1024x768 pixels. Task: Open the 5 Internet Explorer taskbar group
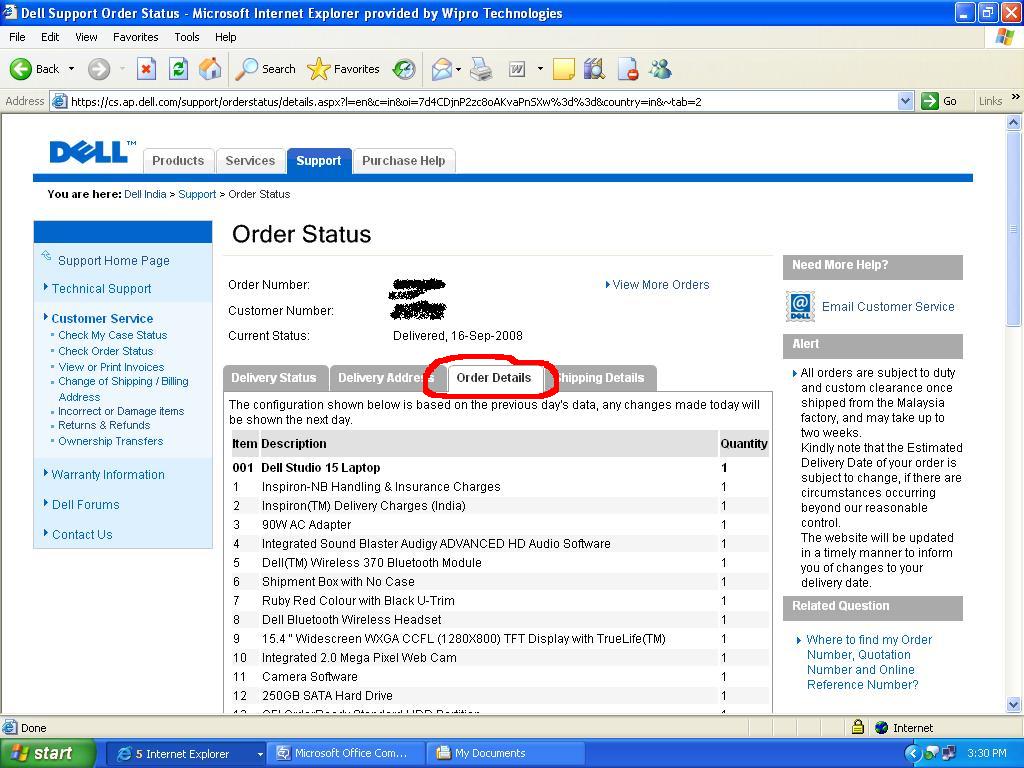click(x=185, y=754)
